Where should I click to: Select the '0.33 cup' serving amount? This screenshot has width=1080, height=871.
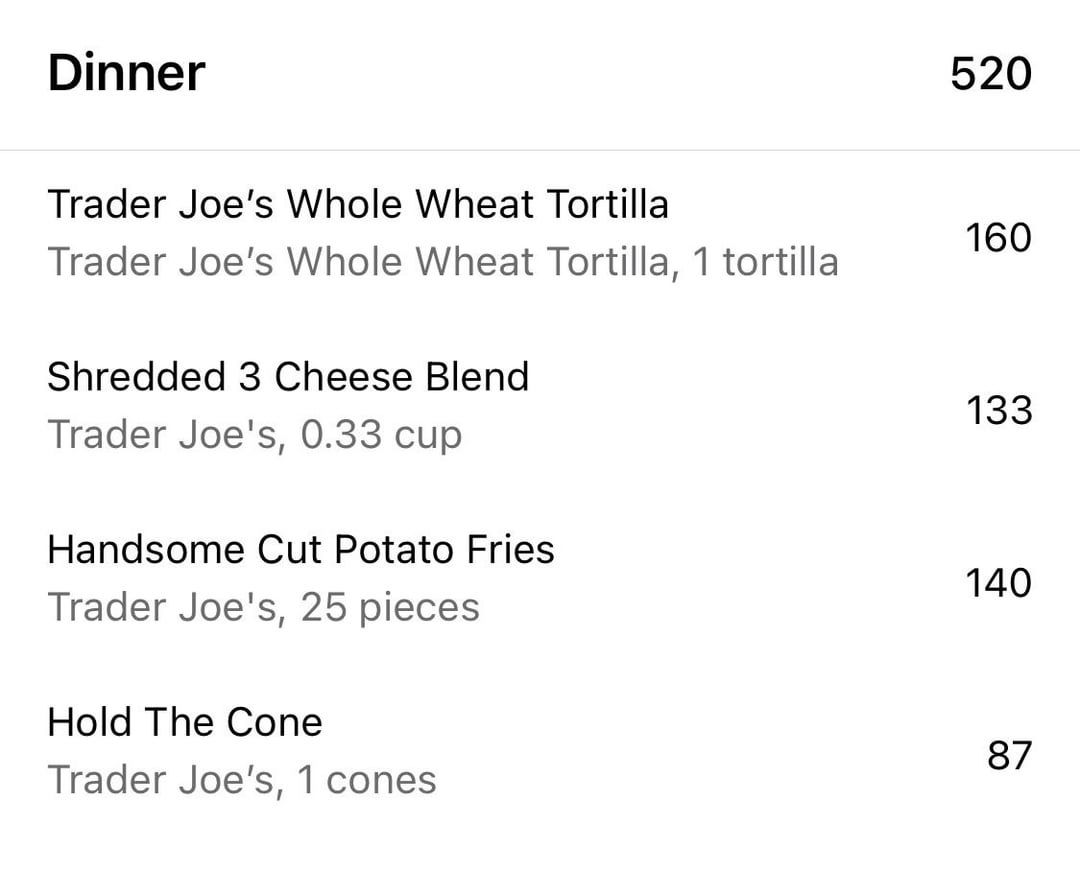[381, 435]
